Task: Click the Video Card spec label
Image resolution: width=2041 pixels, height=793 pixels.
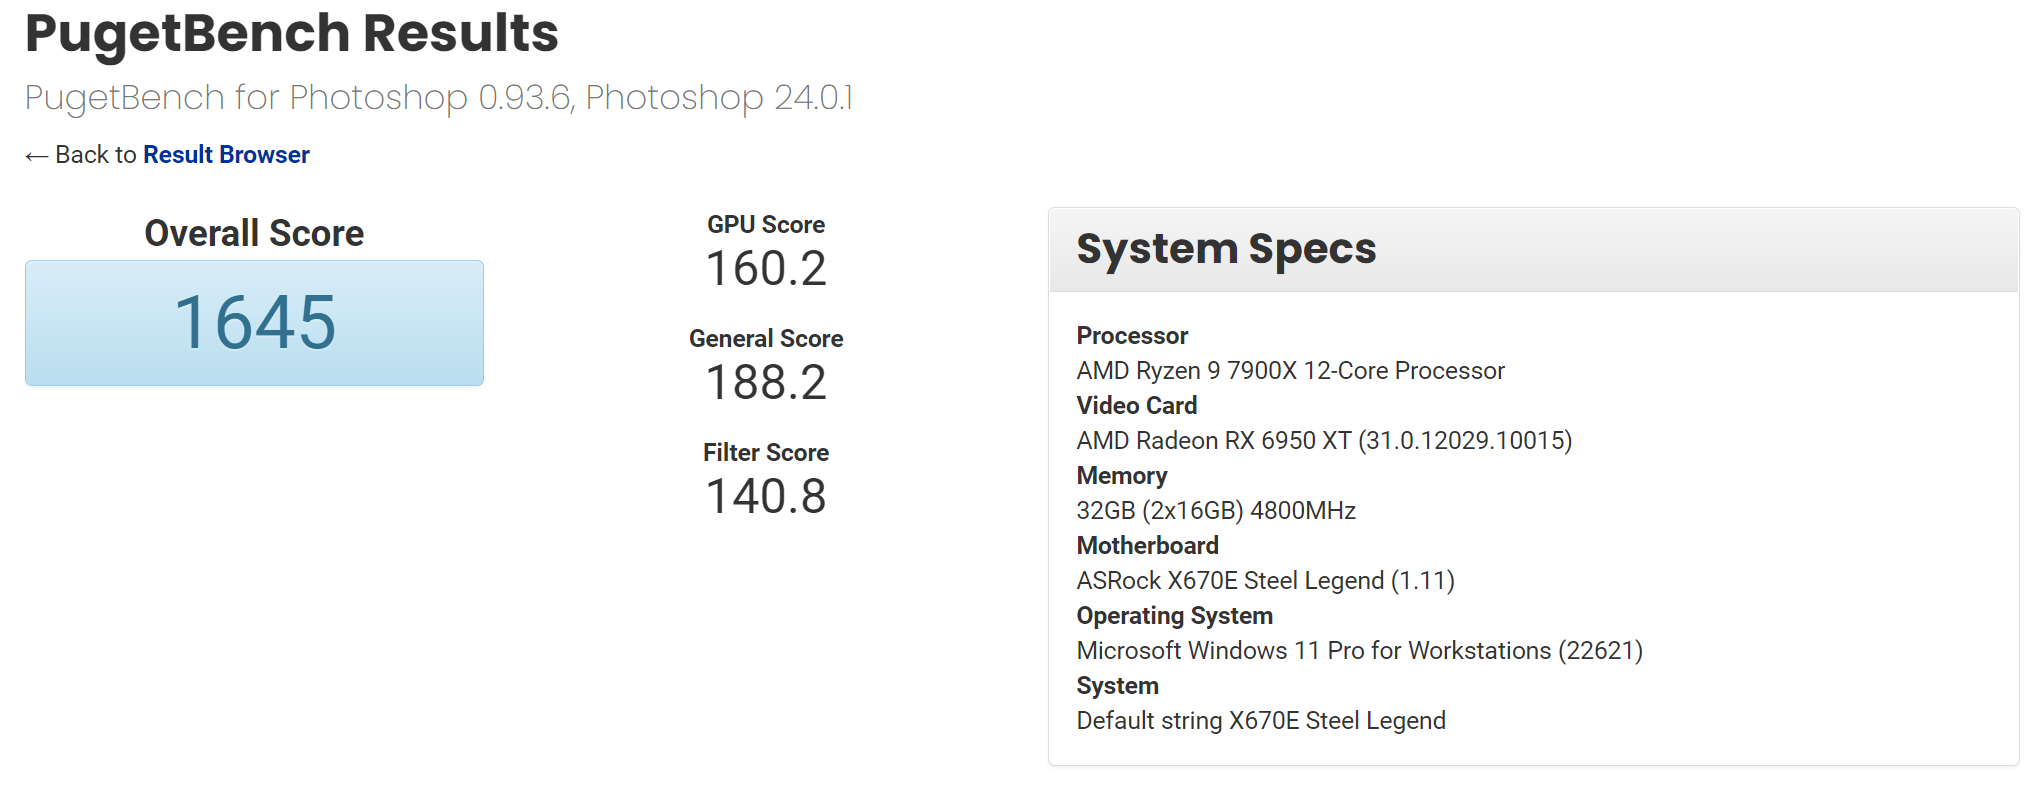Action: point(1136,406)
